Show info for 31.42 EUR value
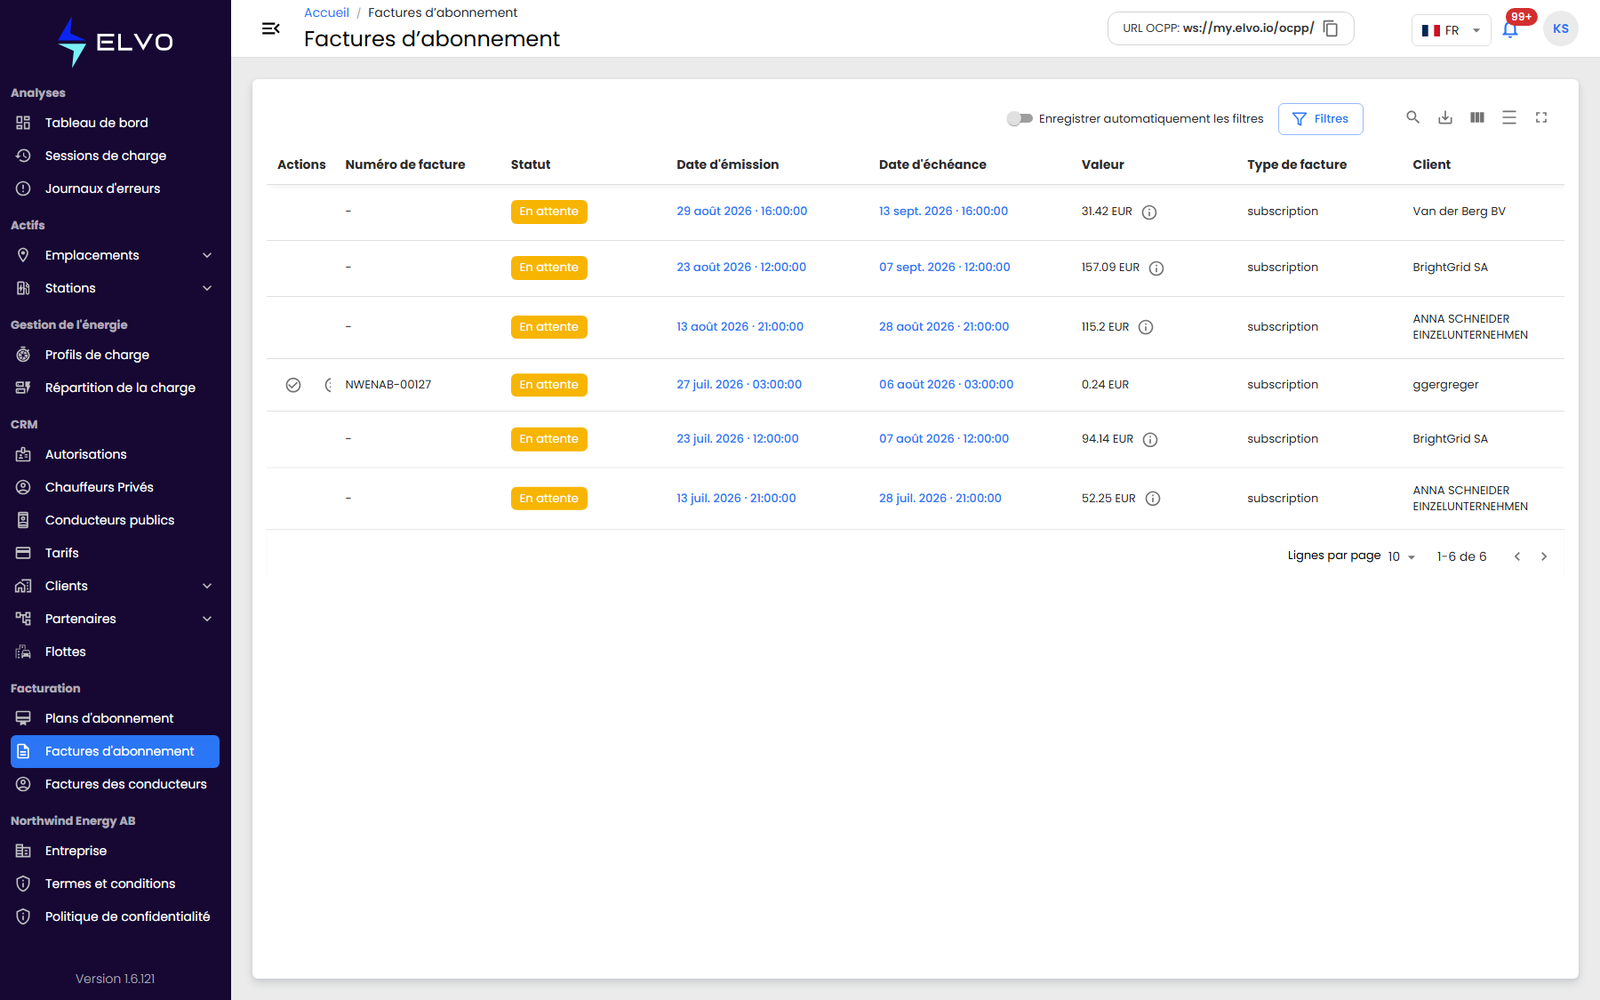Image resolution: width=1600 pixels, height=1000 pixels. (1149, 212)
